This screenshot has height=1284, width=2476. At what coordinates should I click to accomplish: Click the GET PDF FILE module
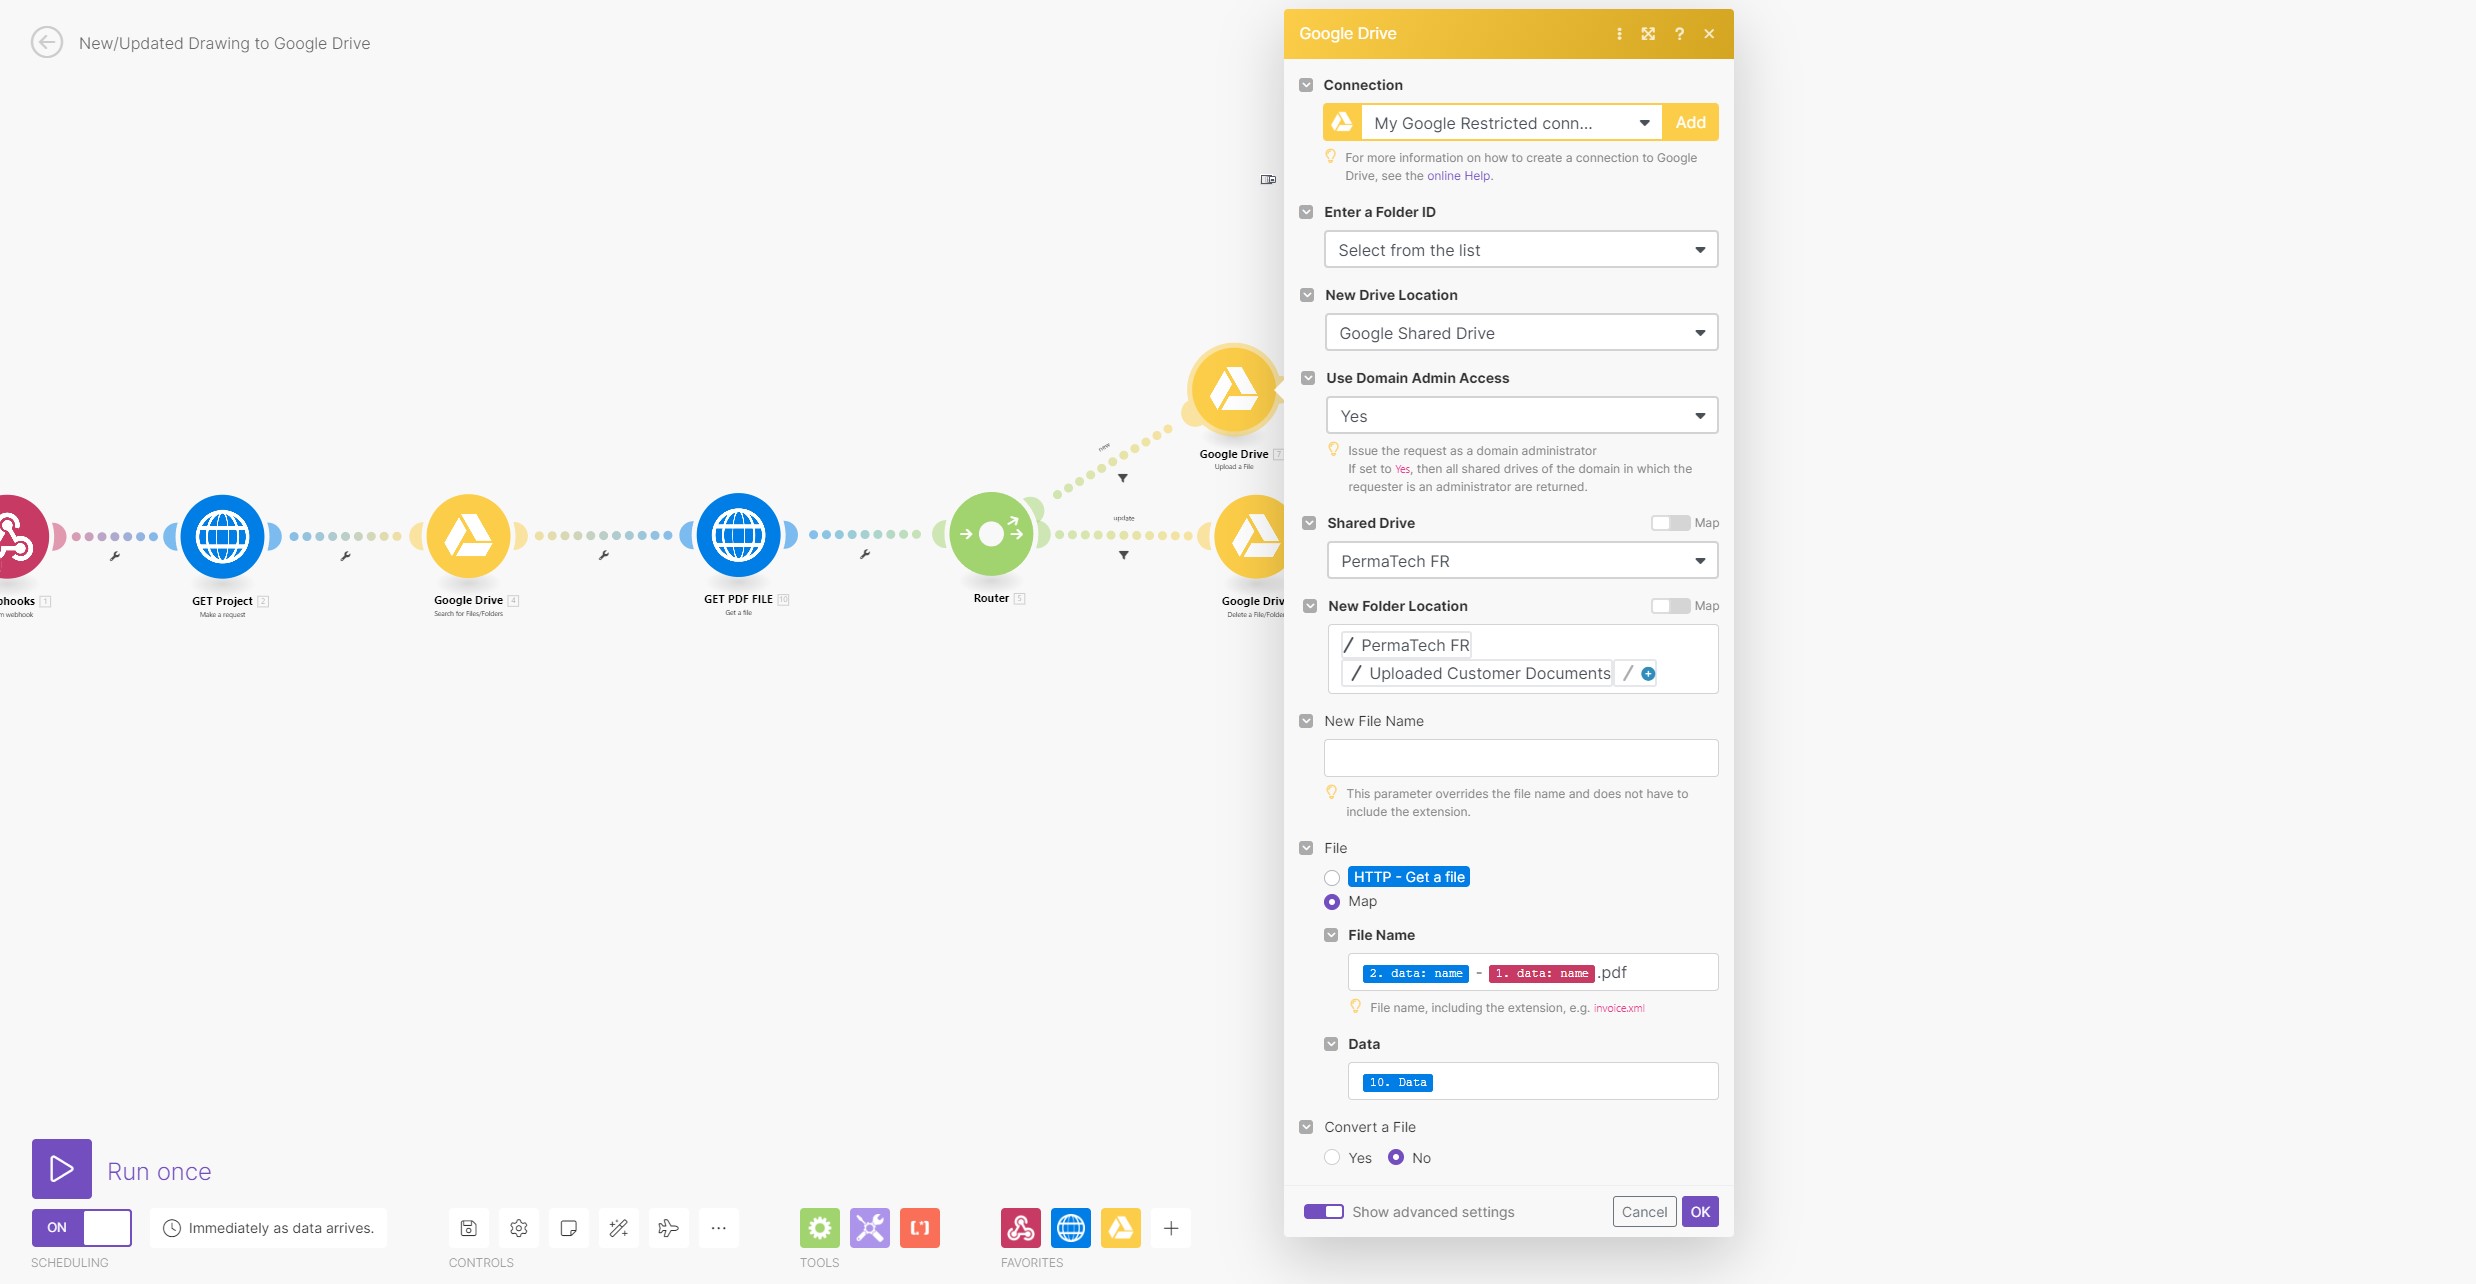pyautogui.click(x=738, y=535)
